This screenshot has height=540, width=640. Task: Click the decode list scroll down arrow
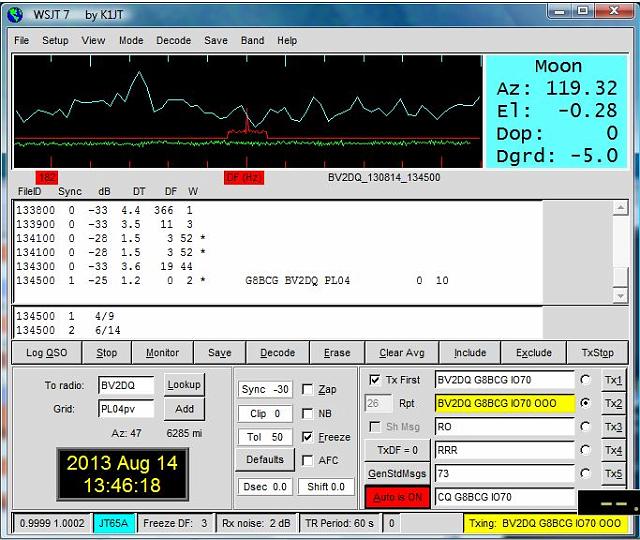click(x=620, y=296)
